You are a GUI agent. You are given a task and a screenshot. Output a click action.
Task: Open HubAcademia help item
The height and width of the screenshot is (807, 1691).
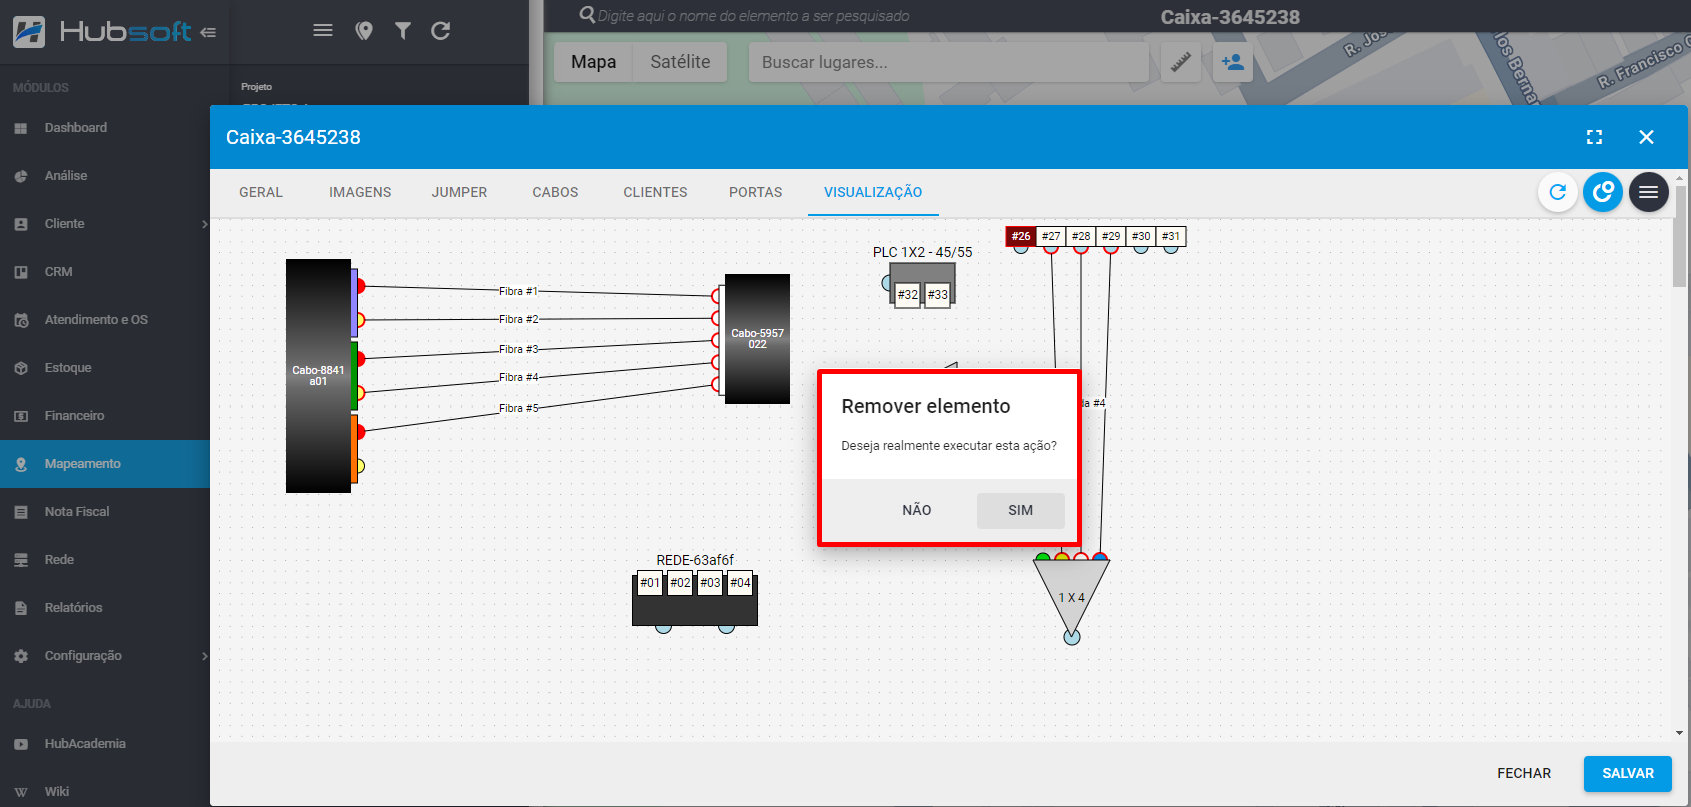(x=105, y=744)
